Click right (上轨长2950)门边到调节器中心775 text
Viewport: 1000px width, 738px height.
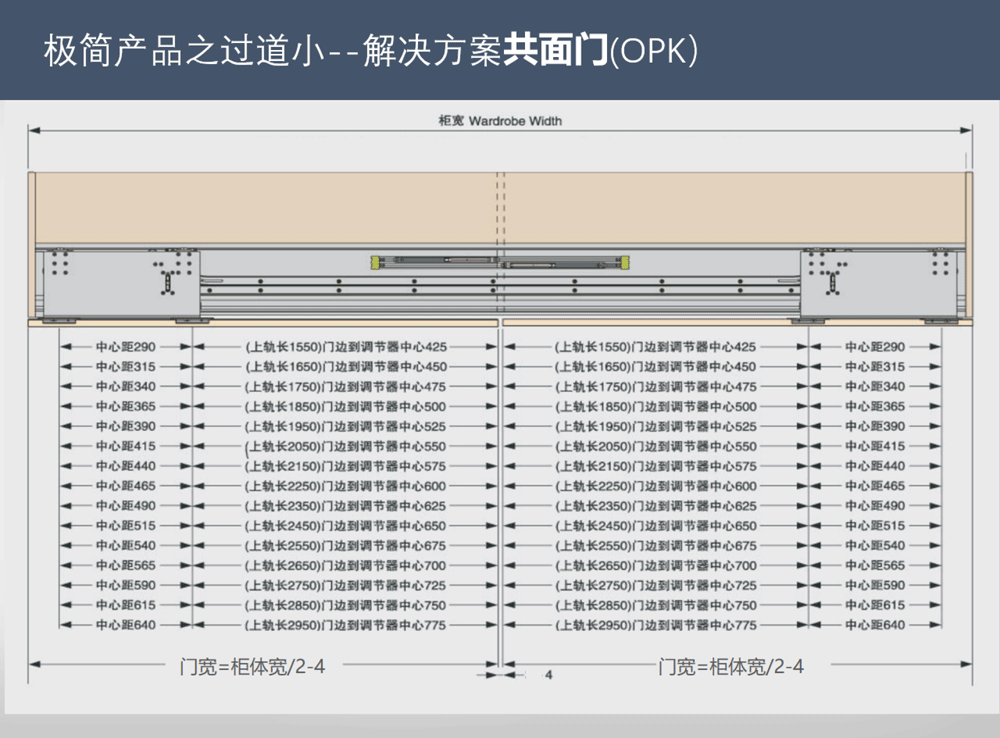(x=655, y=625)
